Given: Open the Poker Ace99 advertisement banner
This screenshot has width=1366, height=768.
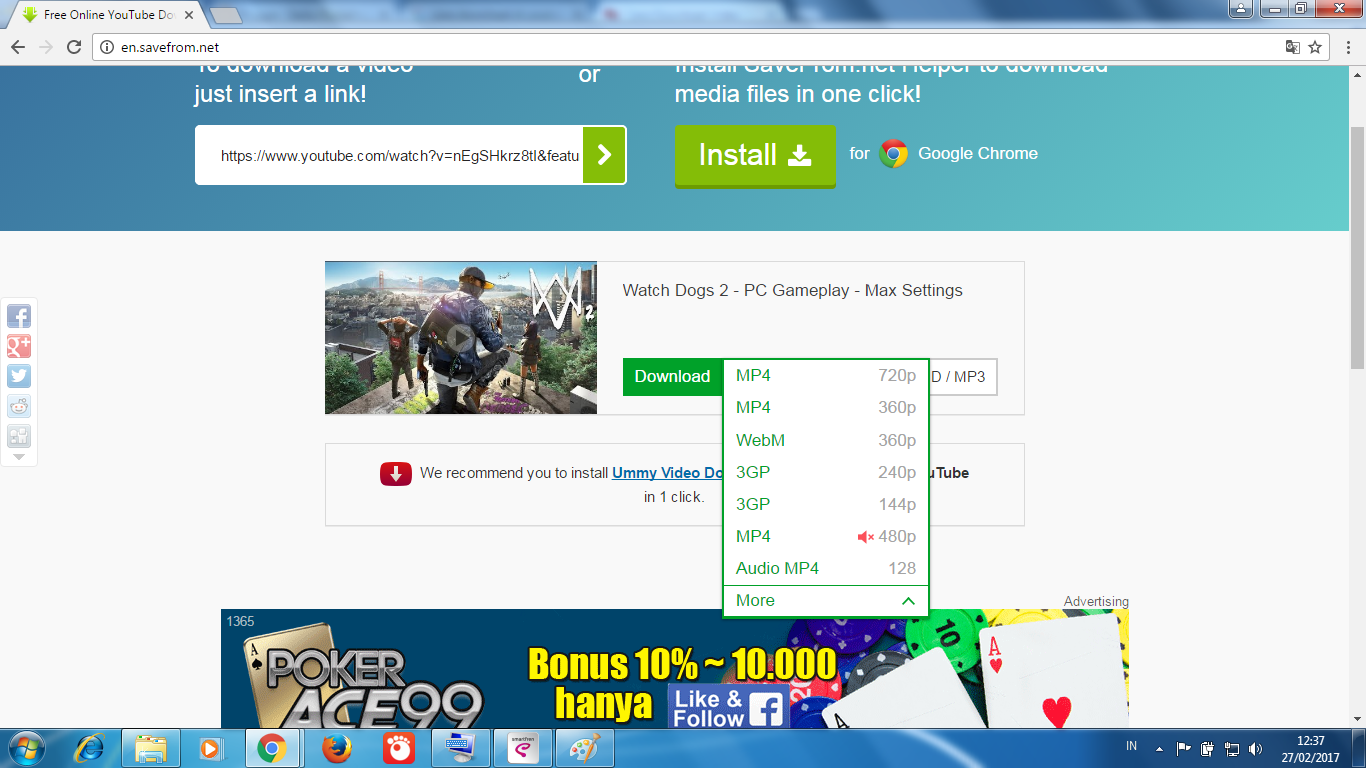Looking at the screenshot, I should tap(675, 668).
